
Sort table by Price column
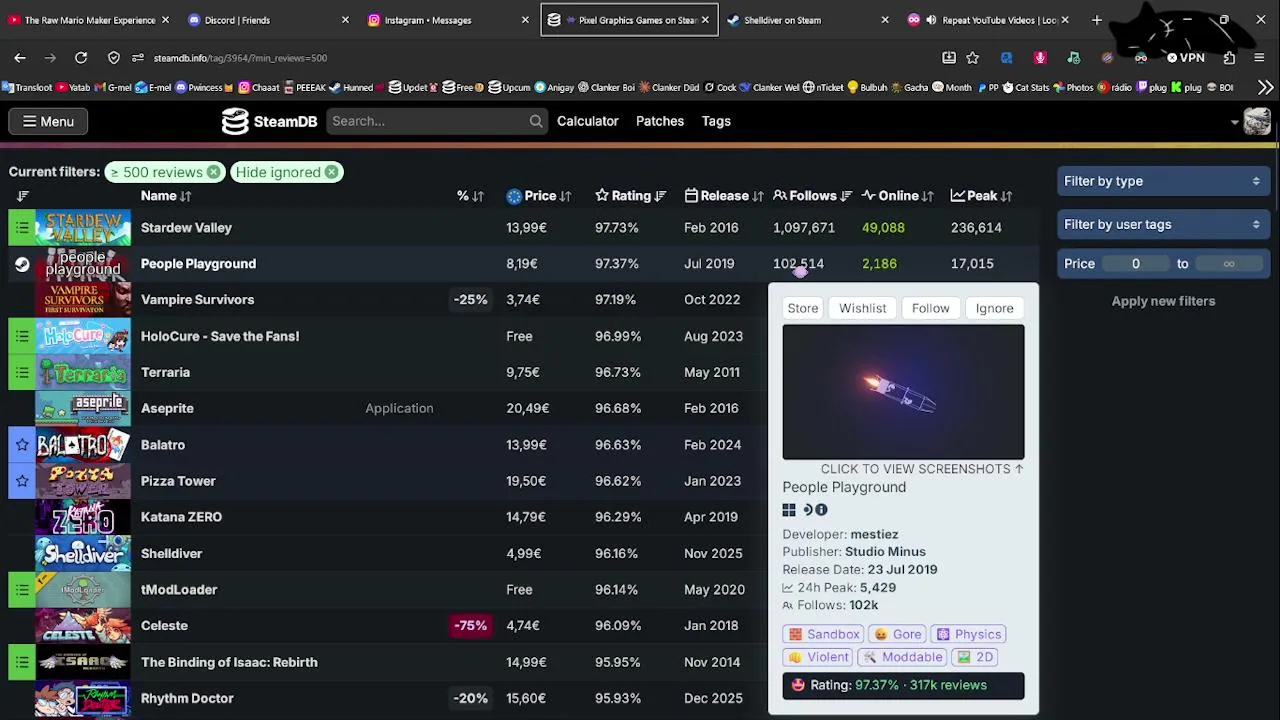point(539,196)
